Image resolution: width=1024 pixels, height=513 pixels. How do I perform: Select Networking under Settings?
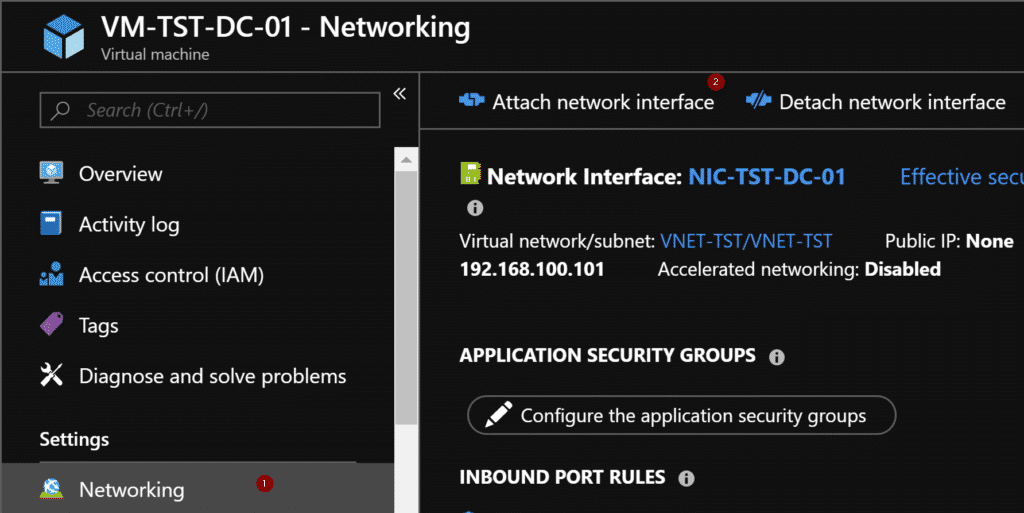tap(197, 489)
